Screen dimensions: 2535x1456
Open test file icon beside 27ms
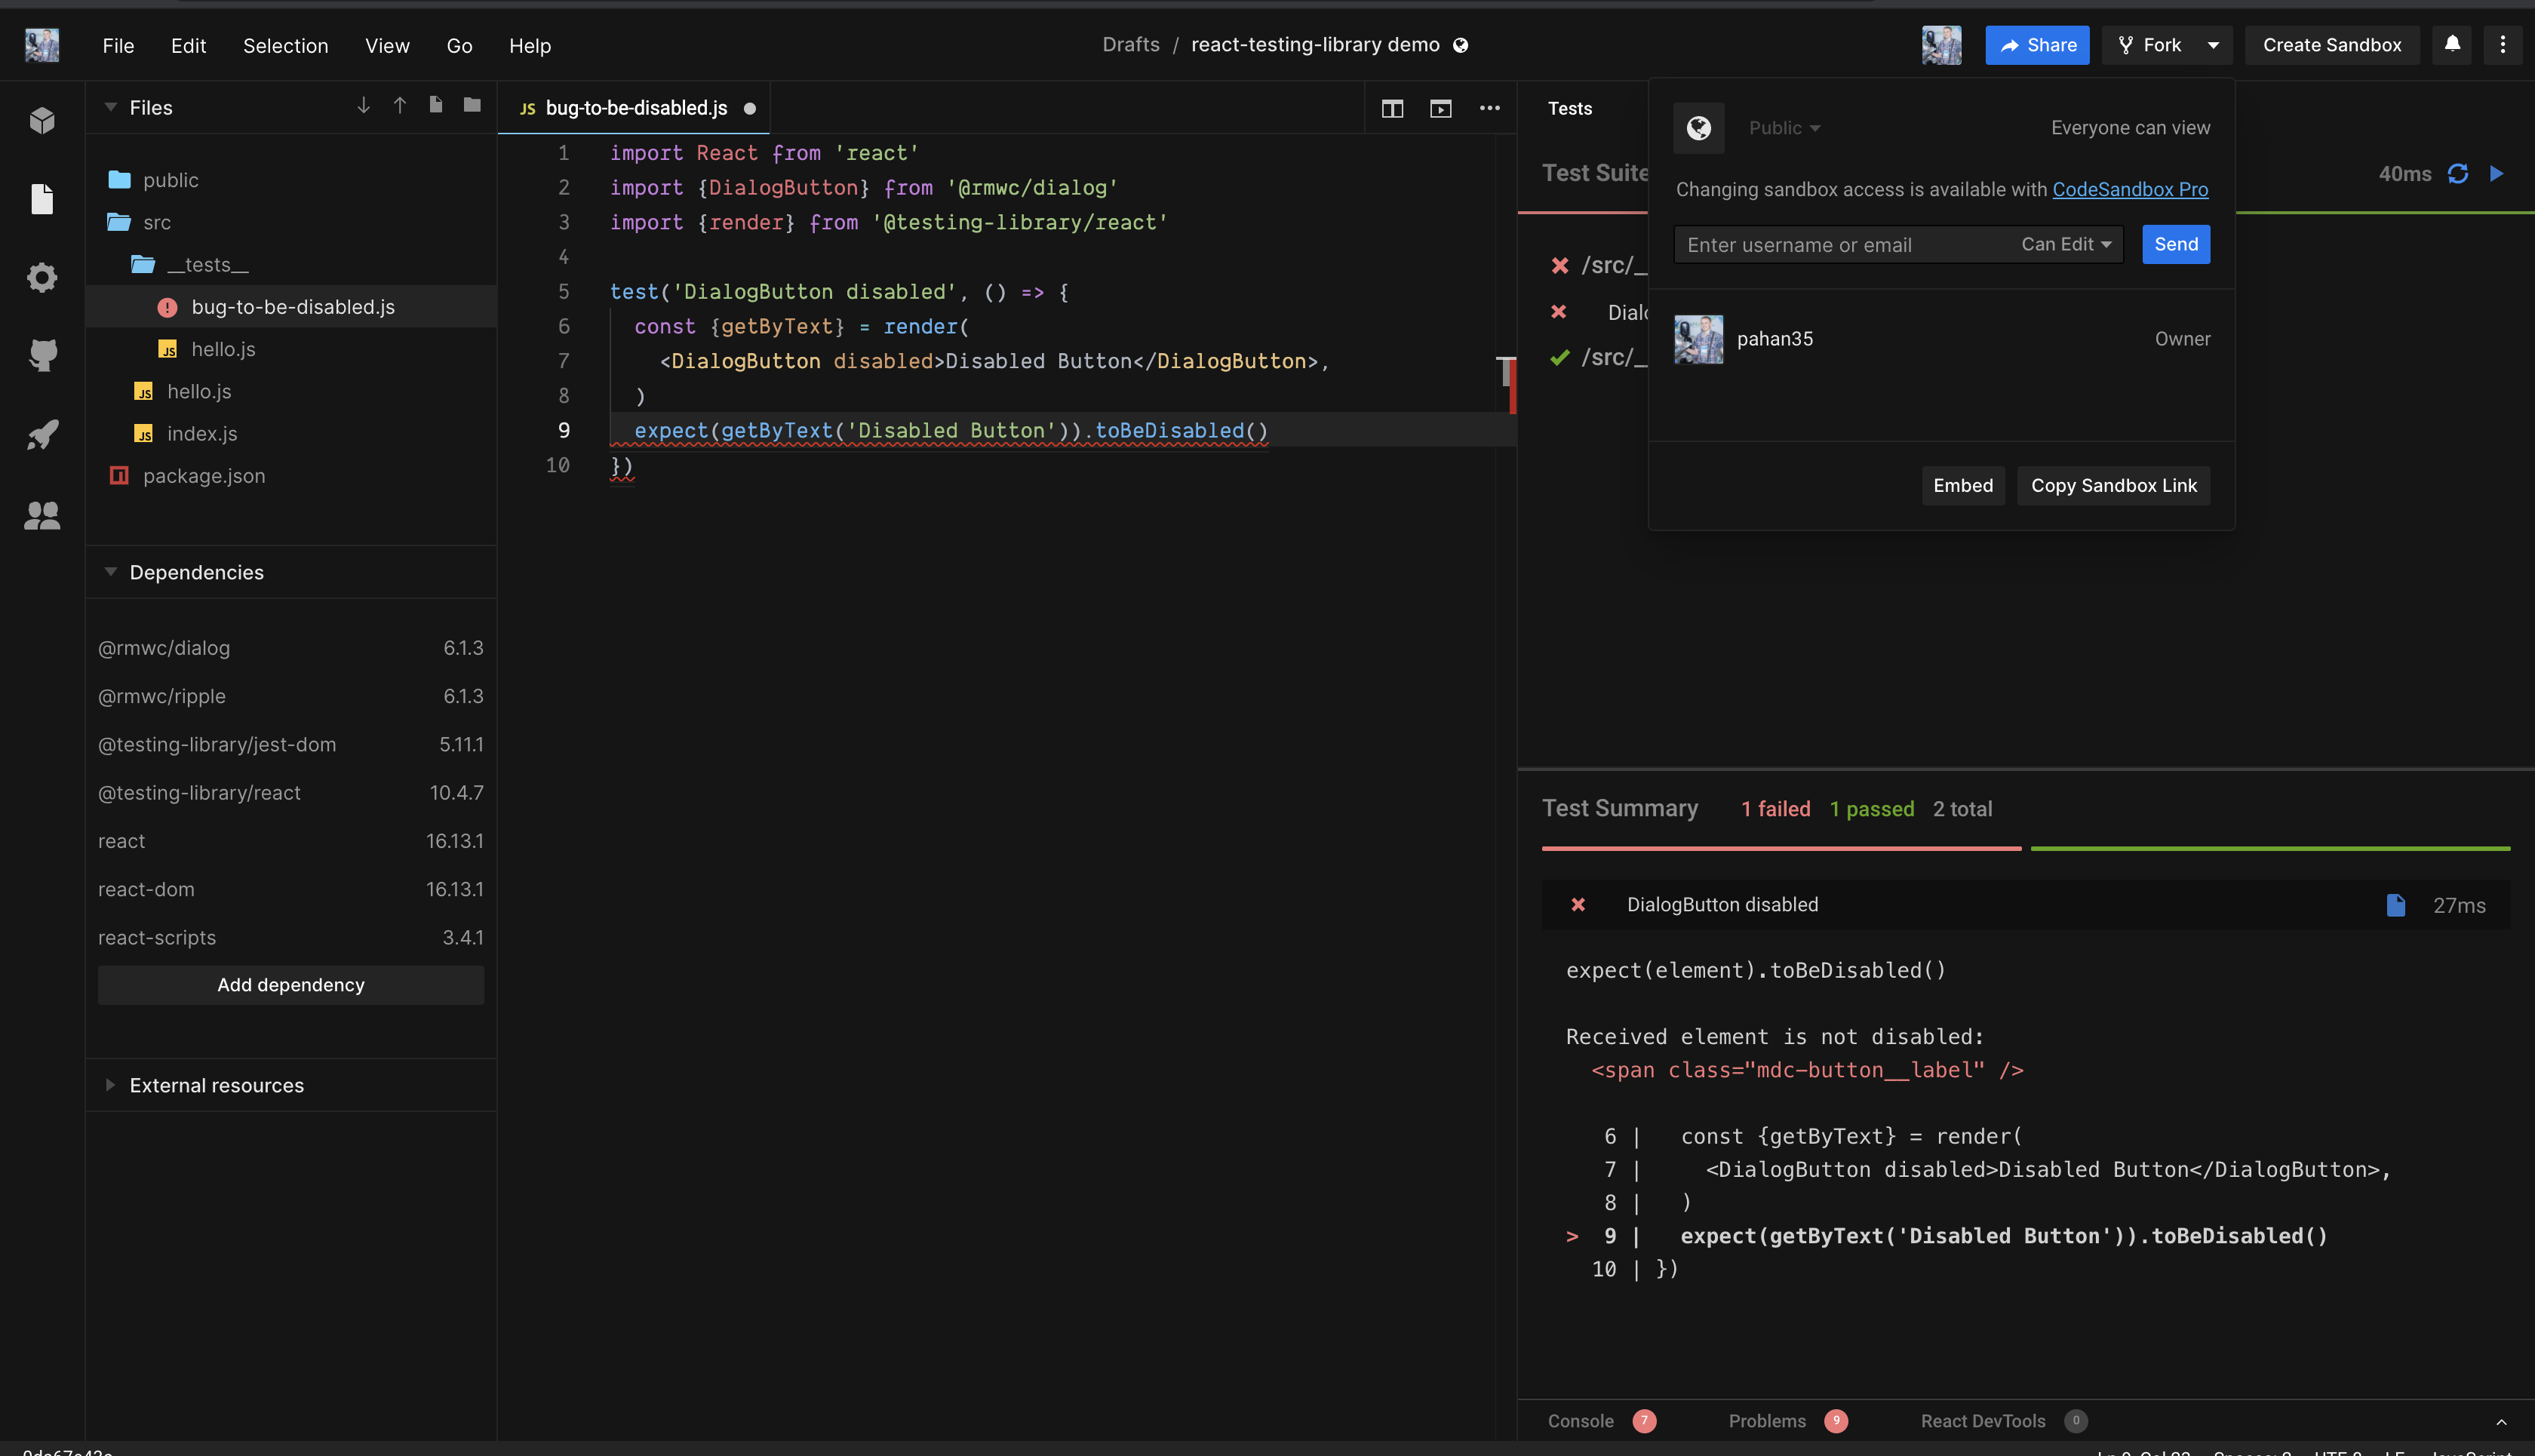2395,905
